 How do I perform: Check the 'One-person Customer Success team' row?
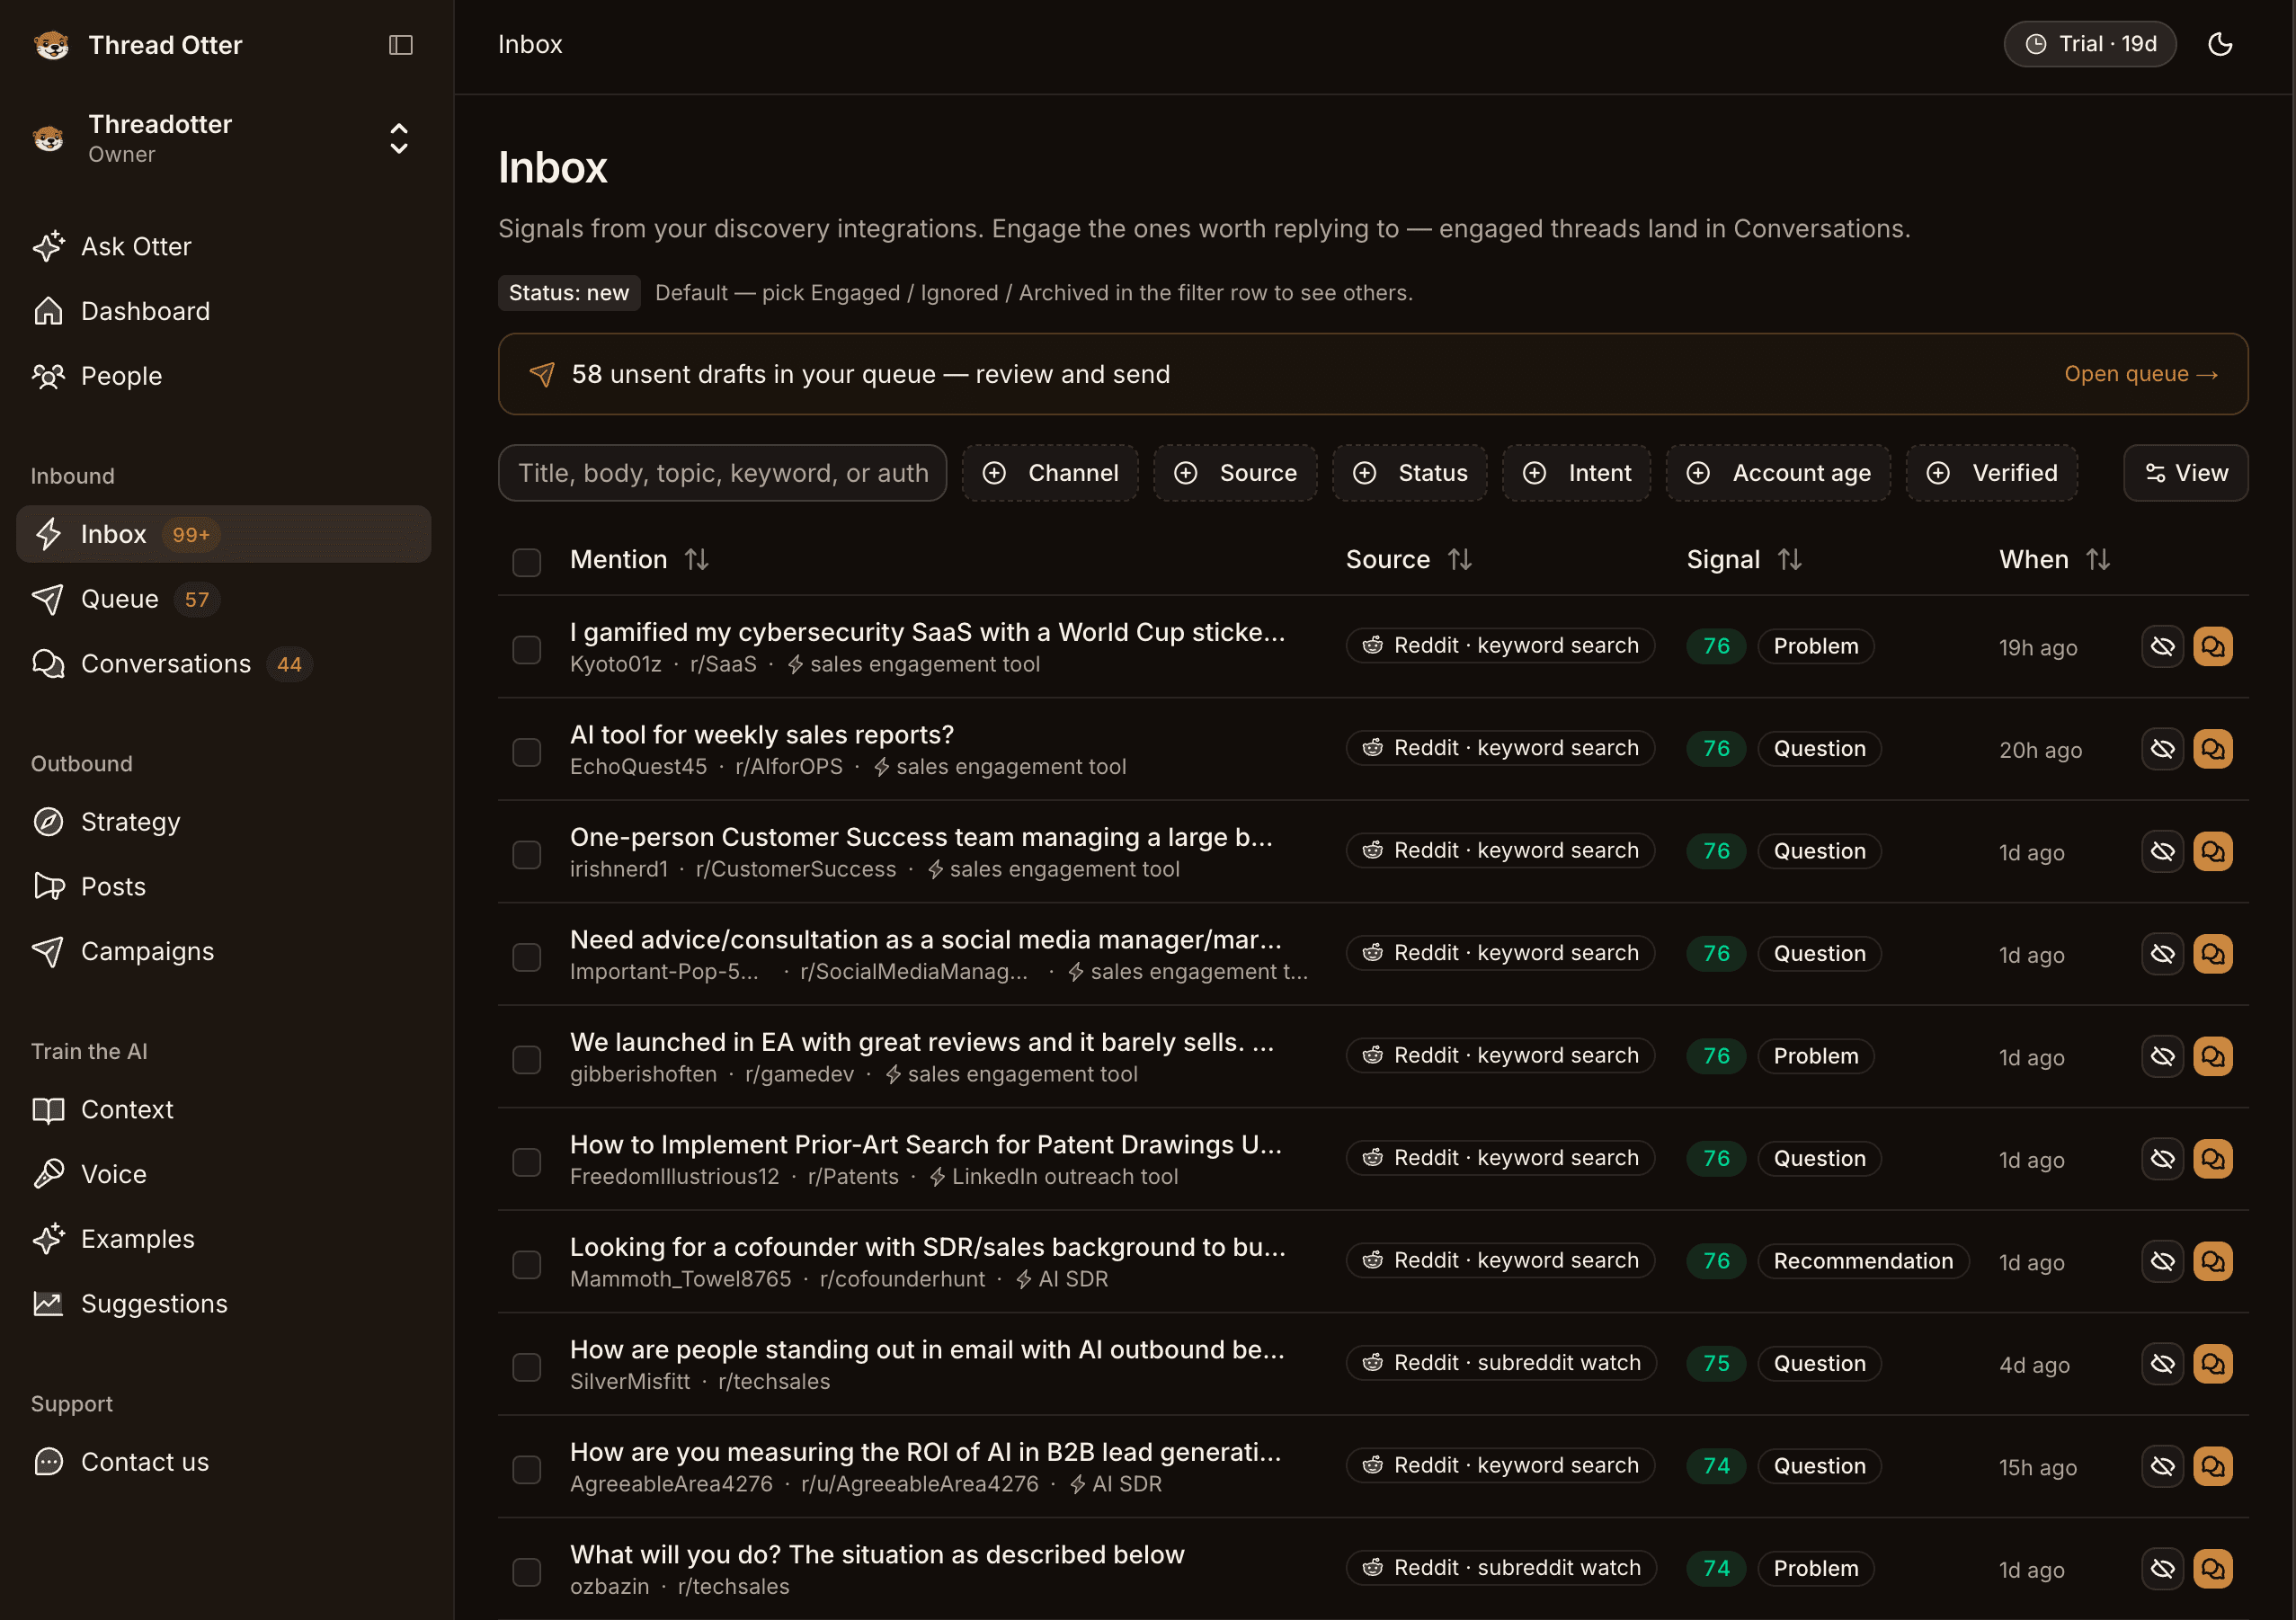point(526,854)
